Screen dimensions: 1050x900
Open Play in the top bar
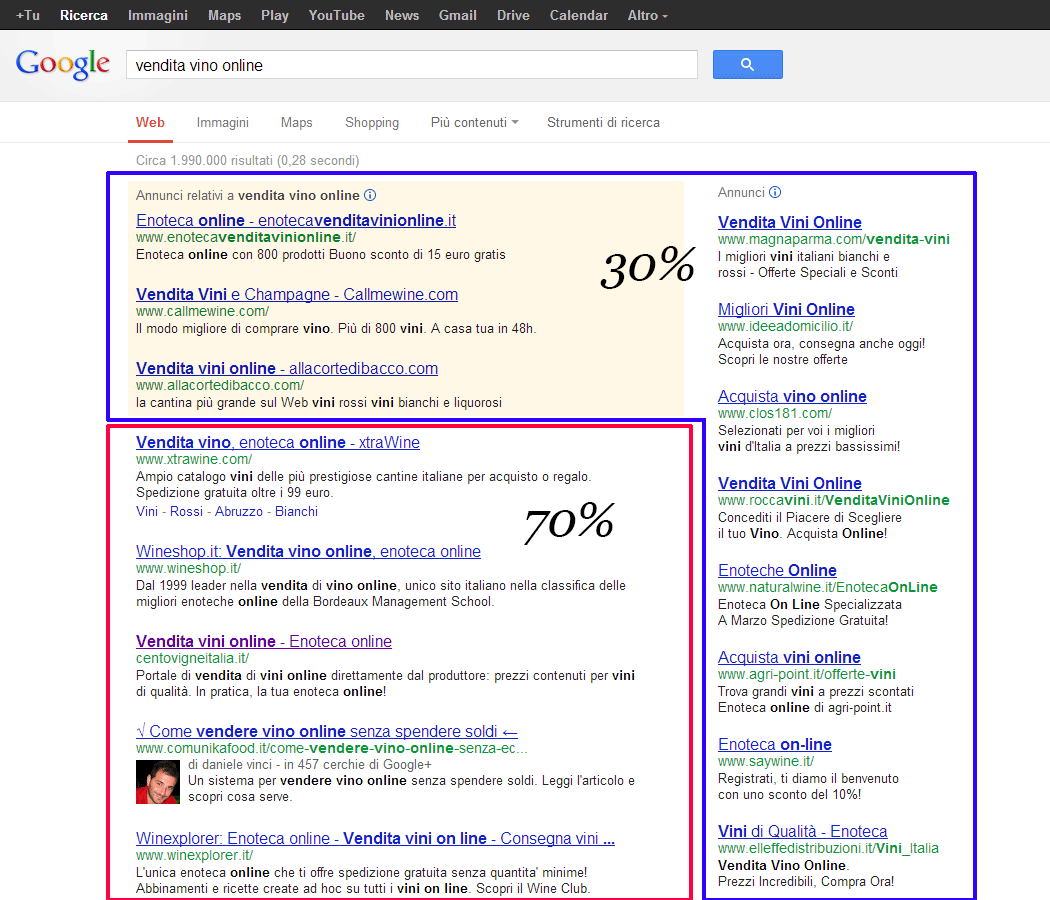point(275,15)
